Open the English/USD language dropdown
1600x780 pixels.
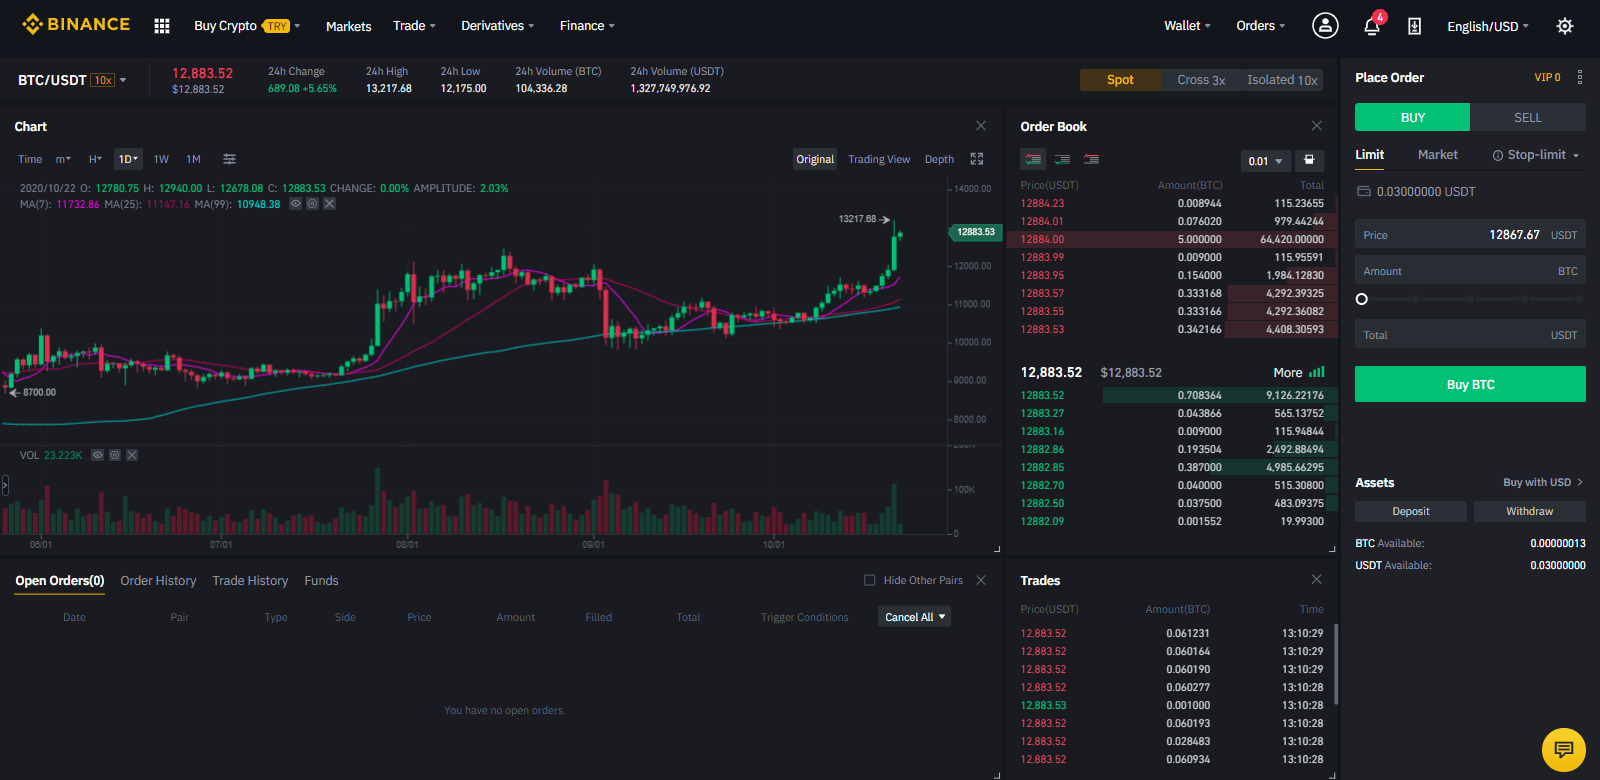coord(1487,26)
